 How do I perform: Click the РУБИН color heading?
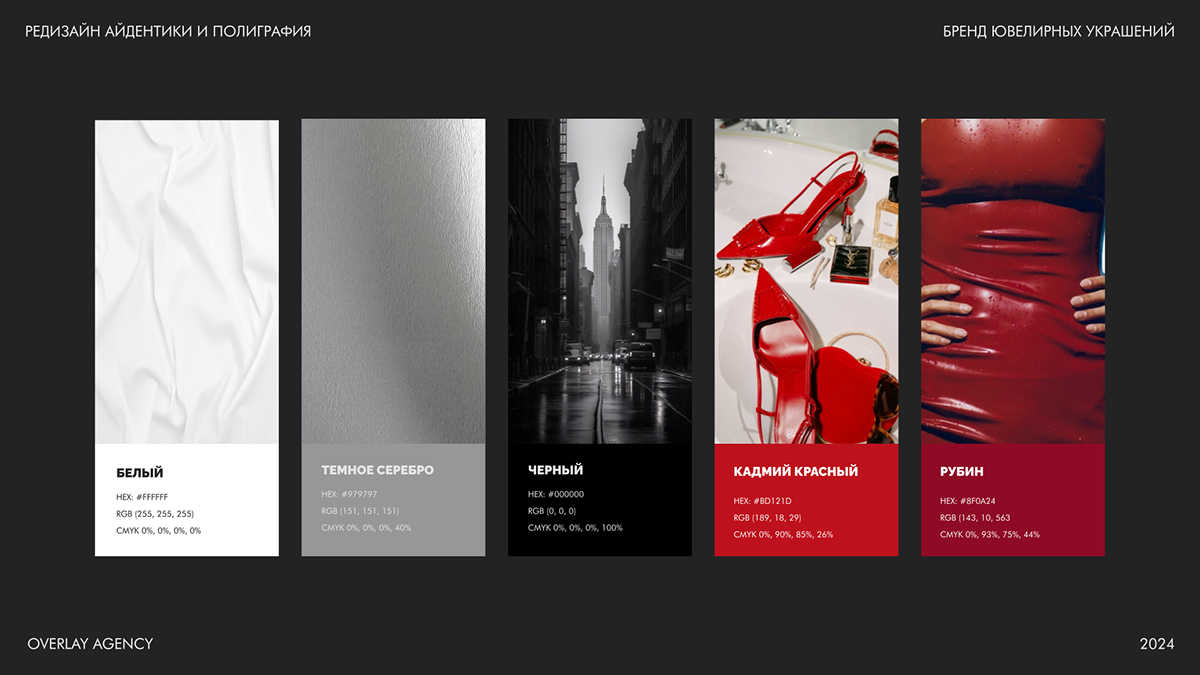961,471
